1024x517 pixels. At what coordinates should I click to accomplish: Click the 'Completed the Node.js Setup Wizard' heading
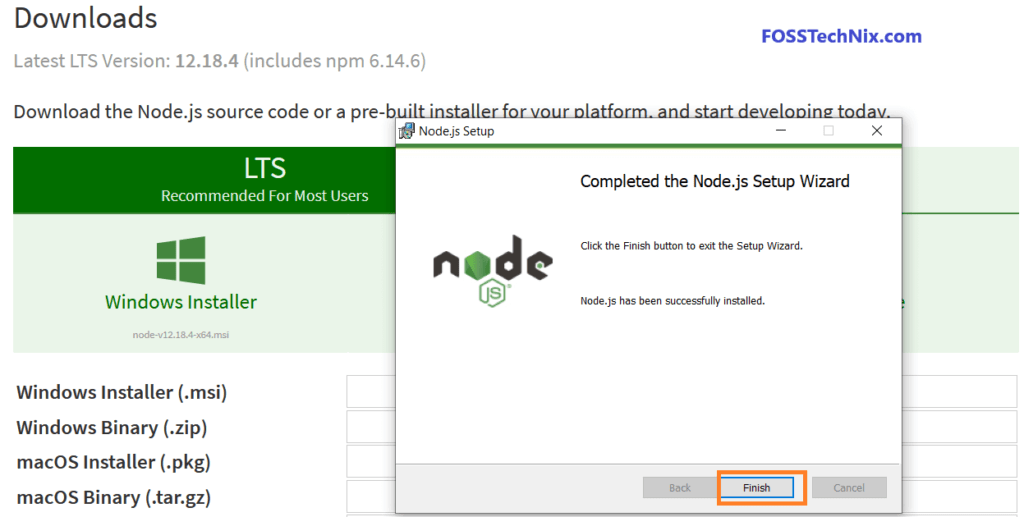click(715, 181)
